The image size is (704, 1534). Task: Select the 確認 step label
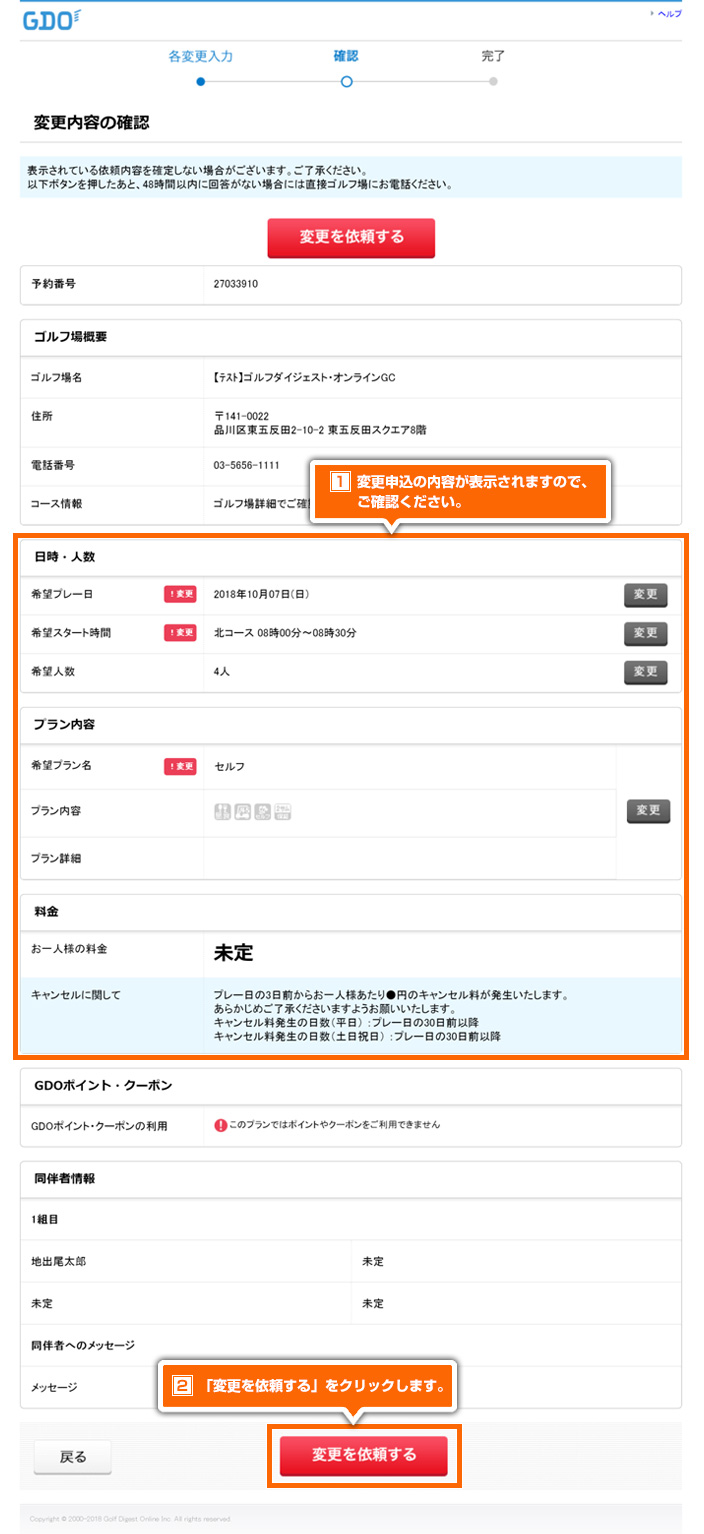345,56
